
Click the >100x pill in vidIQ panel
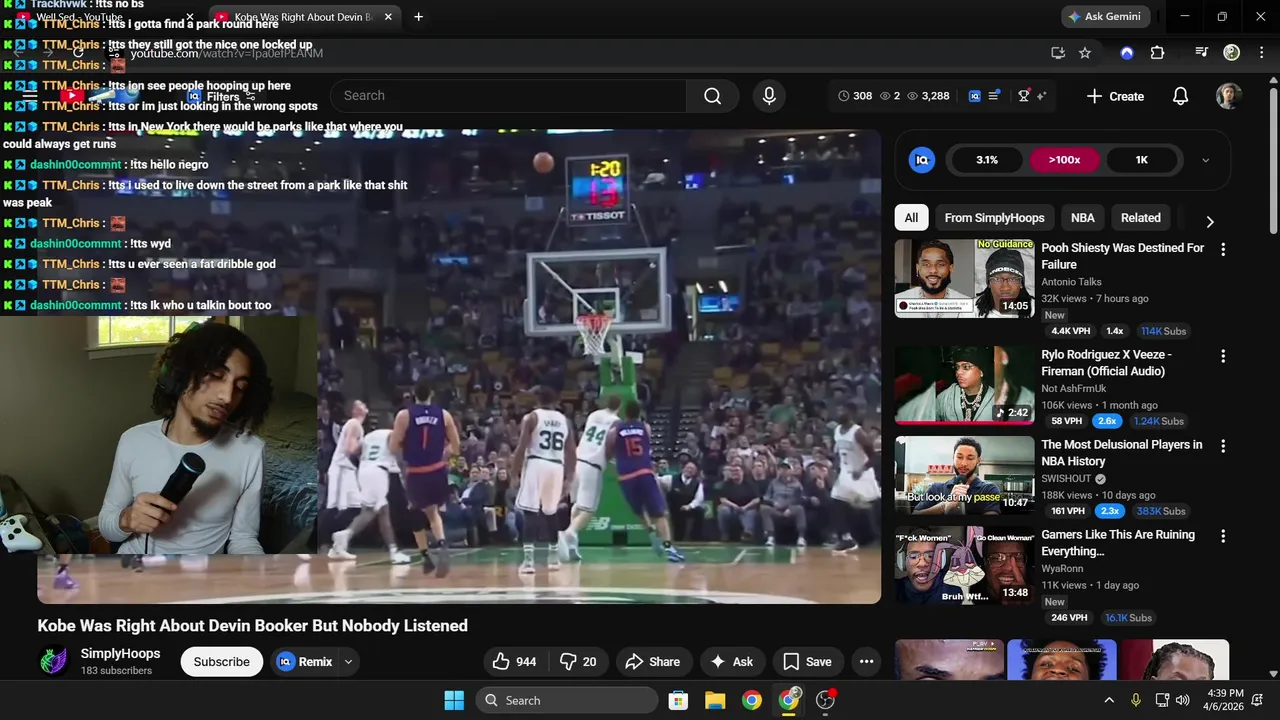[x=1064, y=160]
